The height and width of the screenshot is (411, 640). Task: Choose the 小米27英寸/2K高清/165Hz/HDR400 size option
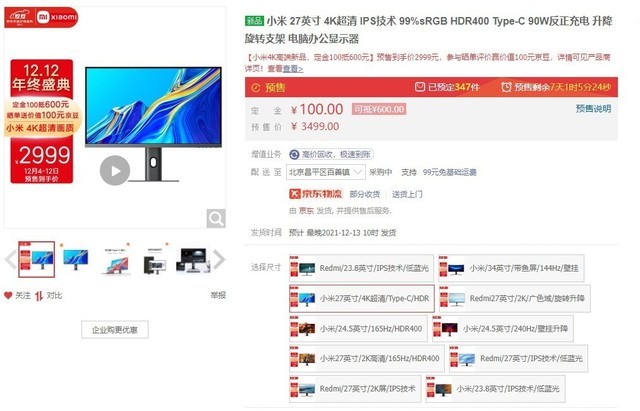pyautogui.click(x=367, y=358)
